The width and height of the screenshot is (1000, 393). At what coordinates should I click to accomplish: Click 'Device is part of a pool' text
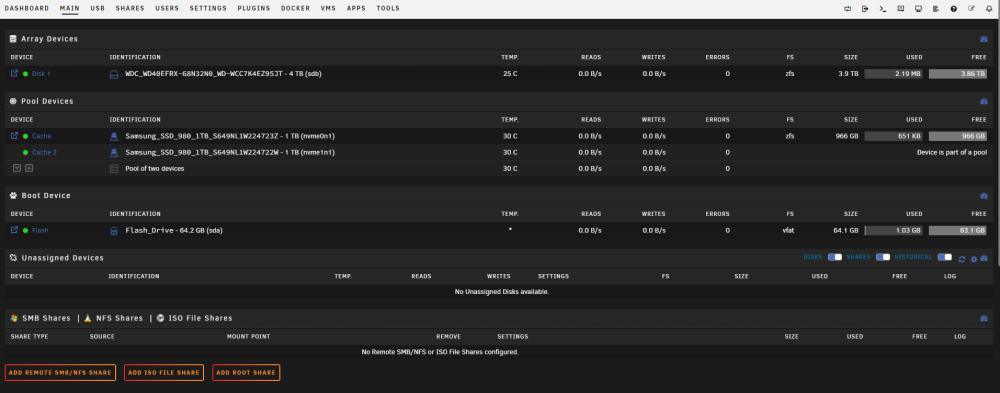coord(952,153)
